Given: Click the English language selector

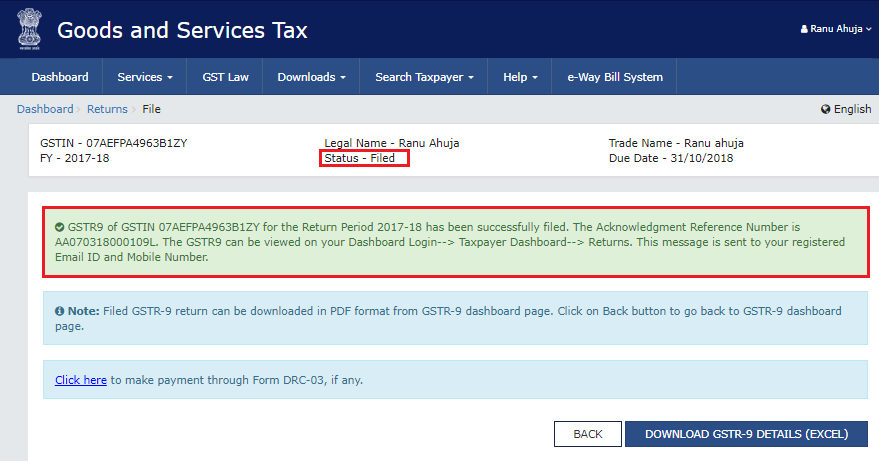Looking at the screenshot, I should [x=846, y=109].
